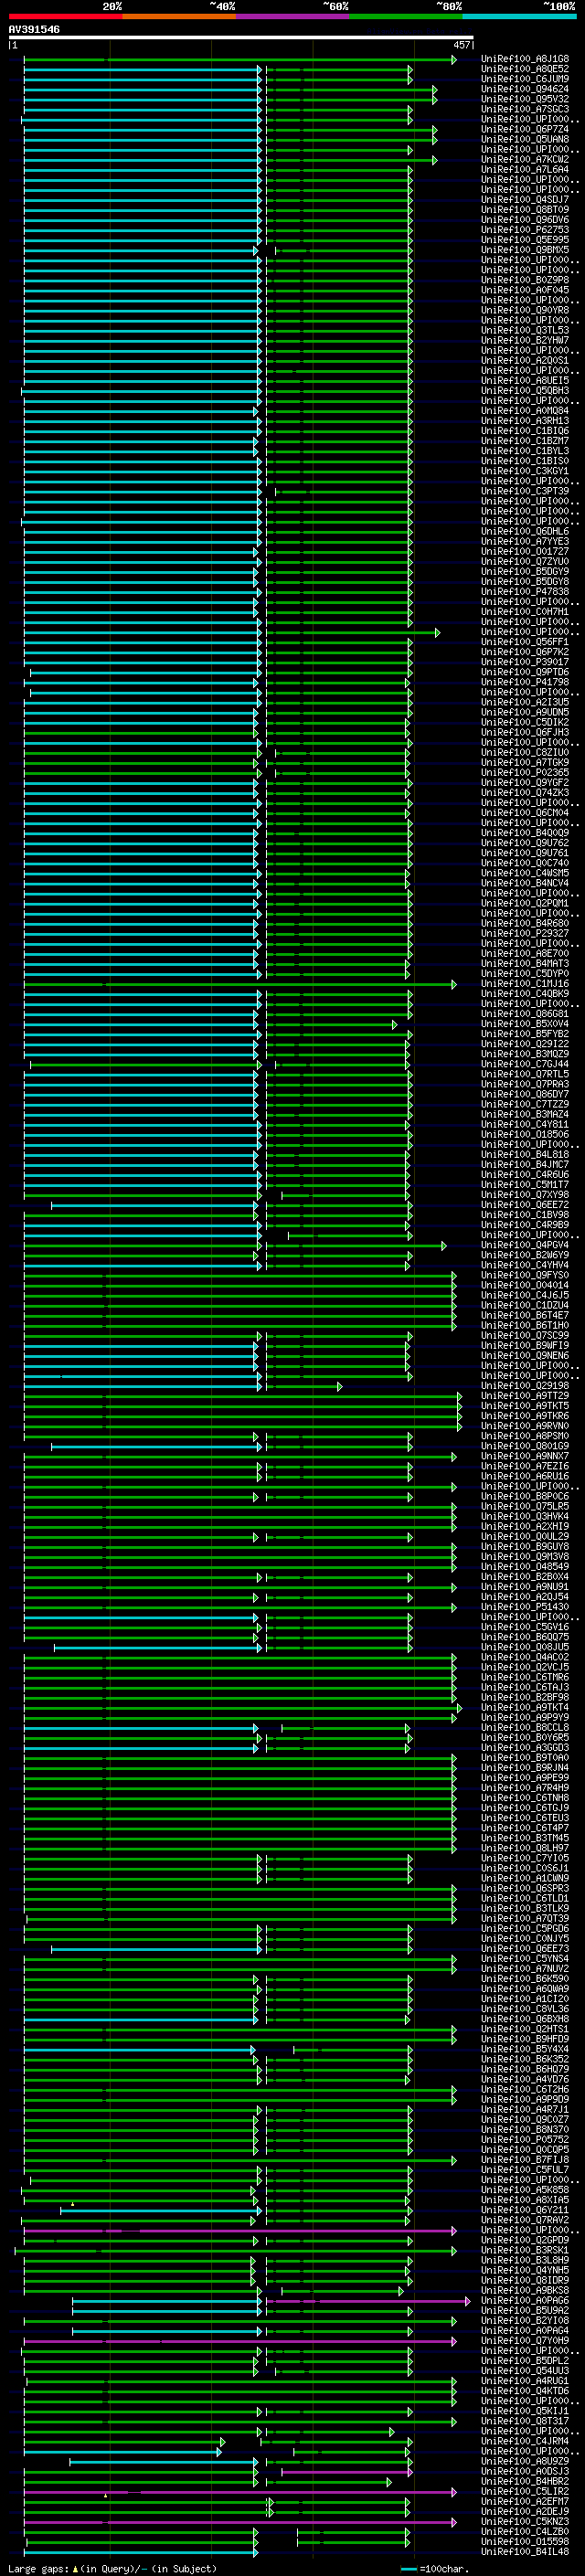Select hit label UniRef100_C5KNZ3
Screen dimensions: 585x2576
(x=525, y=2521)
